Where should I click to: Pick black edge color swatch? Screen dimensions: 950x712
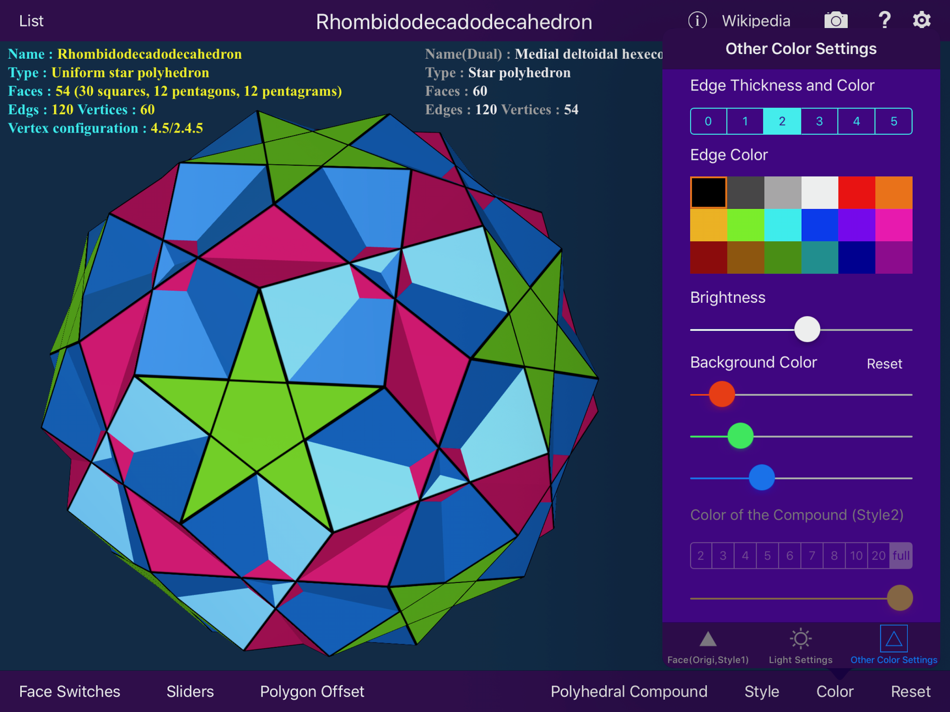(x=708, y=193)
